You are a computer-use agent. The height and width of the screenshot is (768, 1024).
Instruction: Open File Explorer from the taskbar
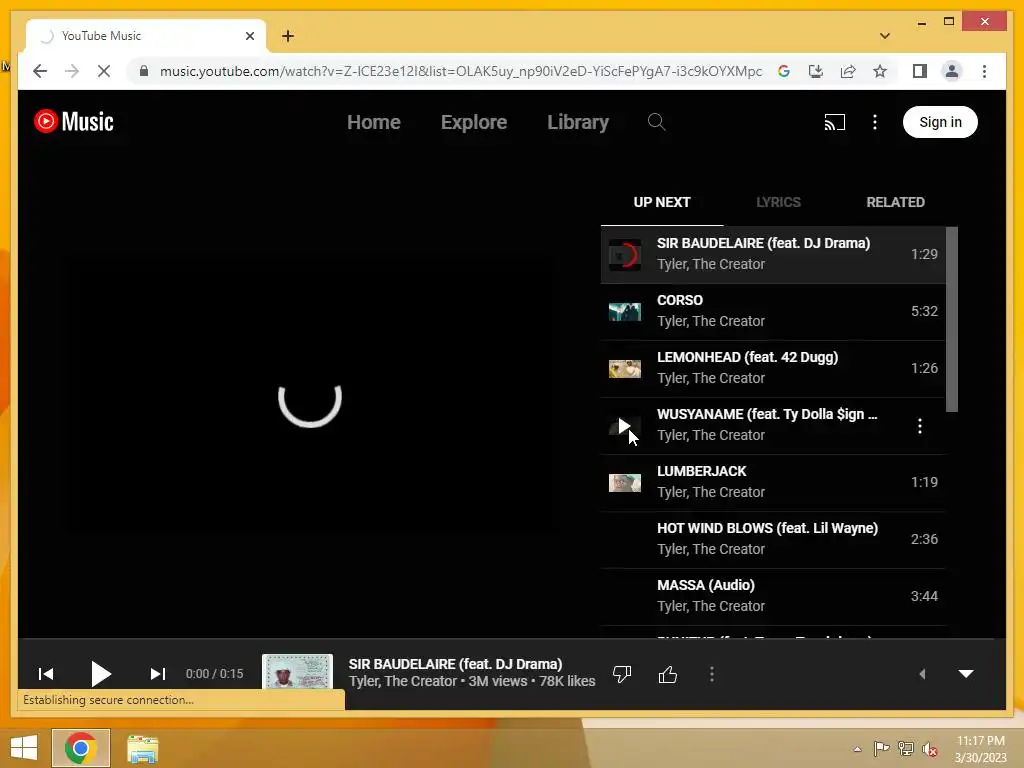(x=142, y=748)
